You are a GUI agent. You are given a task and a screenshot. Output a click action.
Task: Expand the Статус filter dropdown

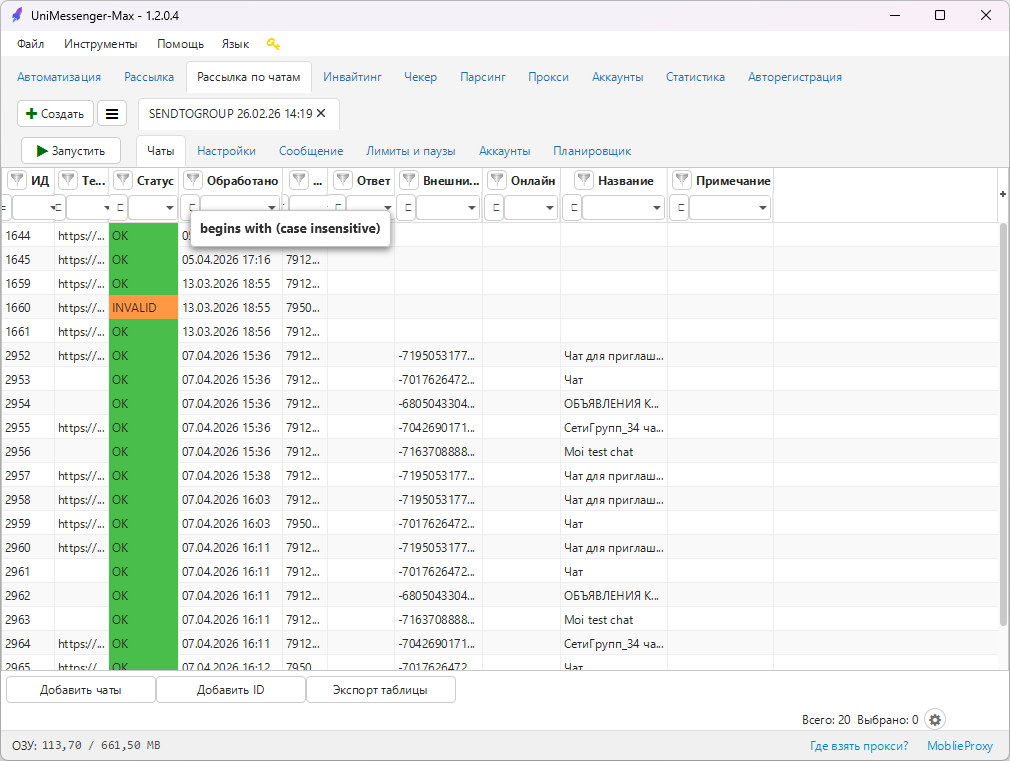(x=169, y=207)
